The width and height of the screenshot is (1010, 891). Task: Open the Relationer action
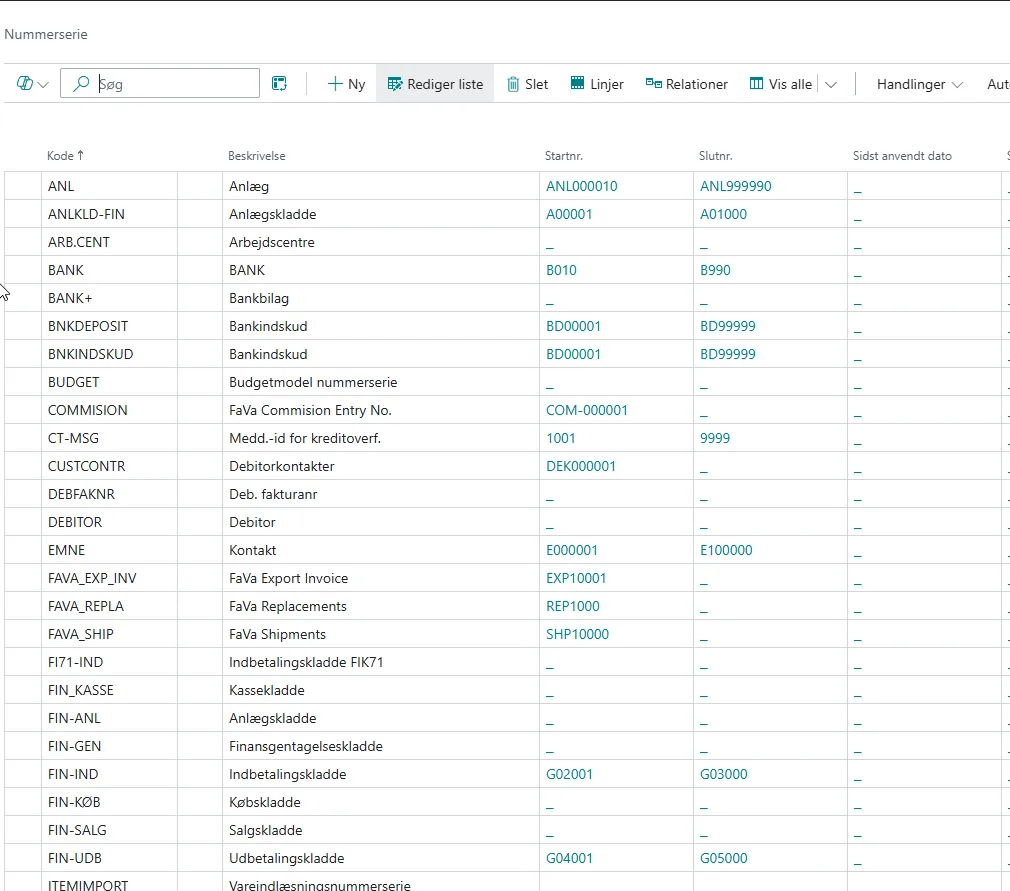(x=687, y=84)
